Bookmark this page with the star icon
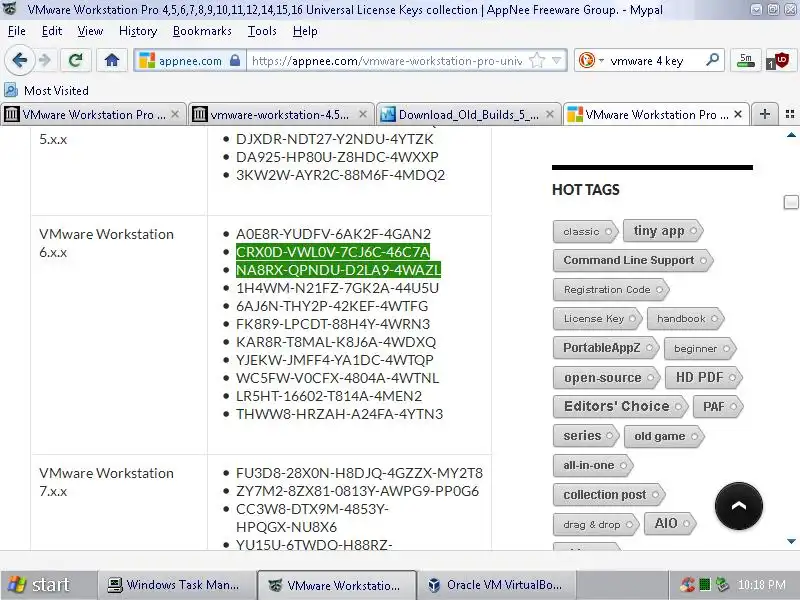800x600 pixels. tap(537, 61)
